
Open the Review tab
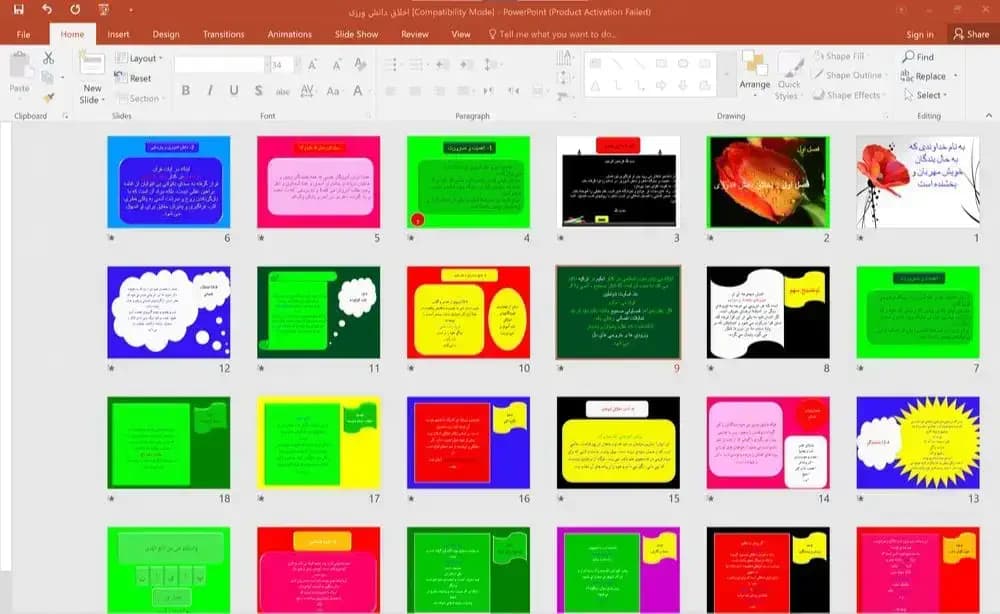point(415,34)
